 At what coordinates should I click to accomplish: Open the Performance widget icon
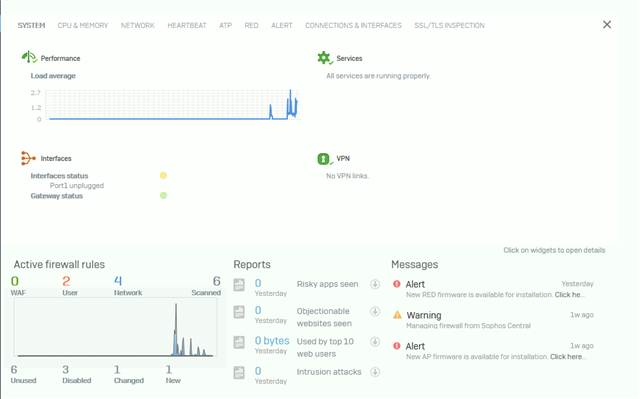coord(29,57)
